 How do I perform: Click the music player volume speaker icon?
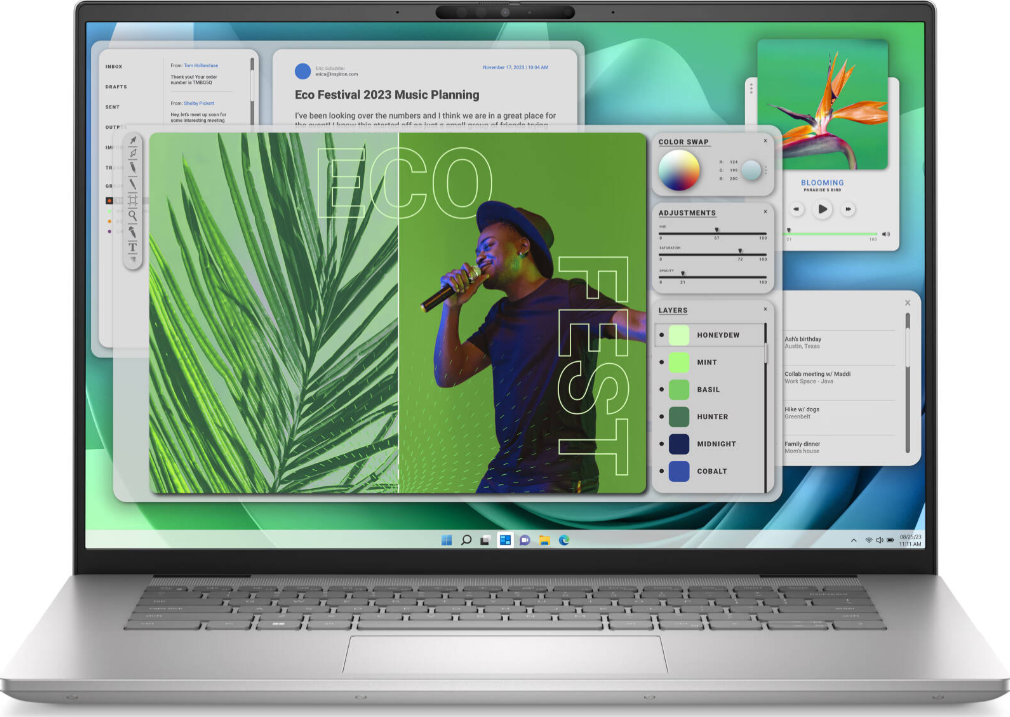coord(884,232)
